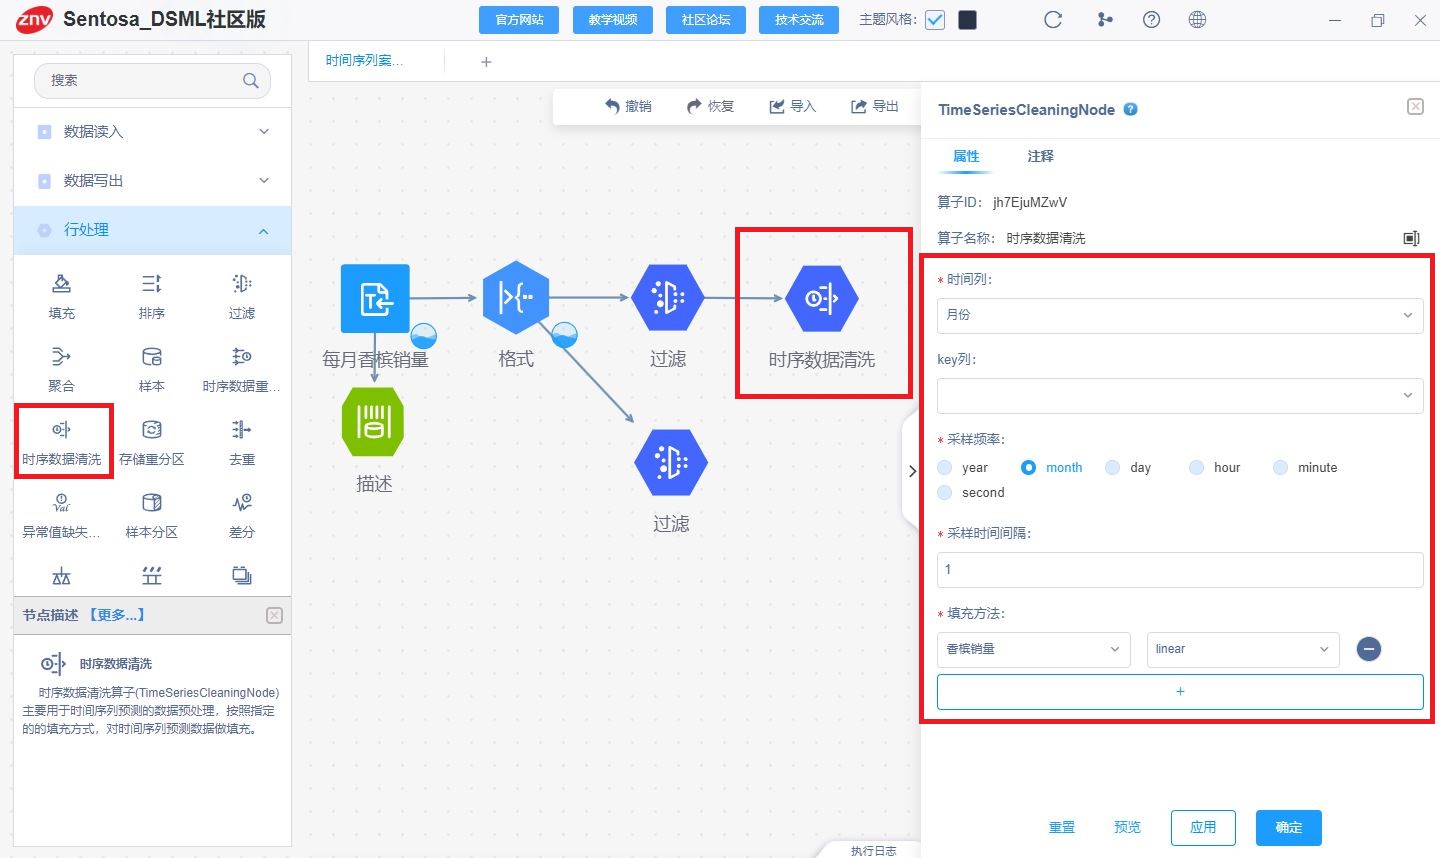Select the 时序数据清洗 operator in sidebar
Screen dimensions: 1440x858
coord(61,430)
